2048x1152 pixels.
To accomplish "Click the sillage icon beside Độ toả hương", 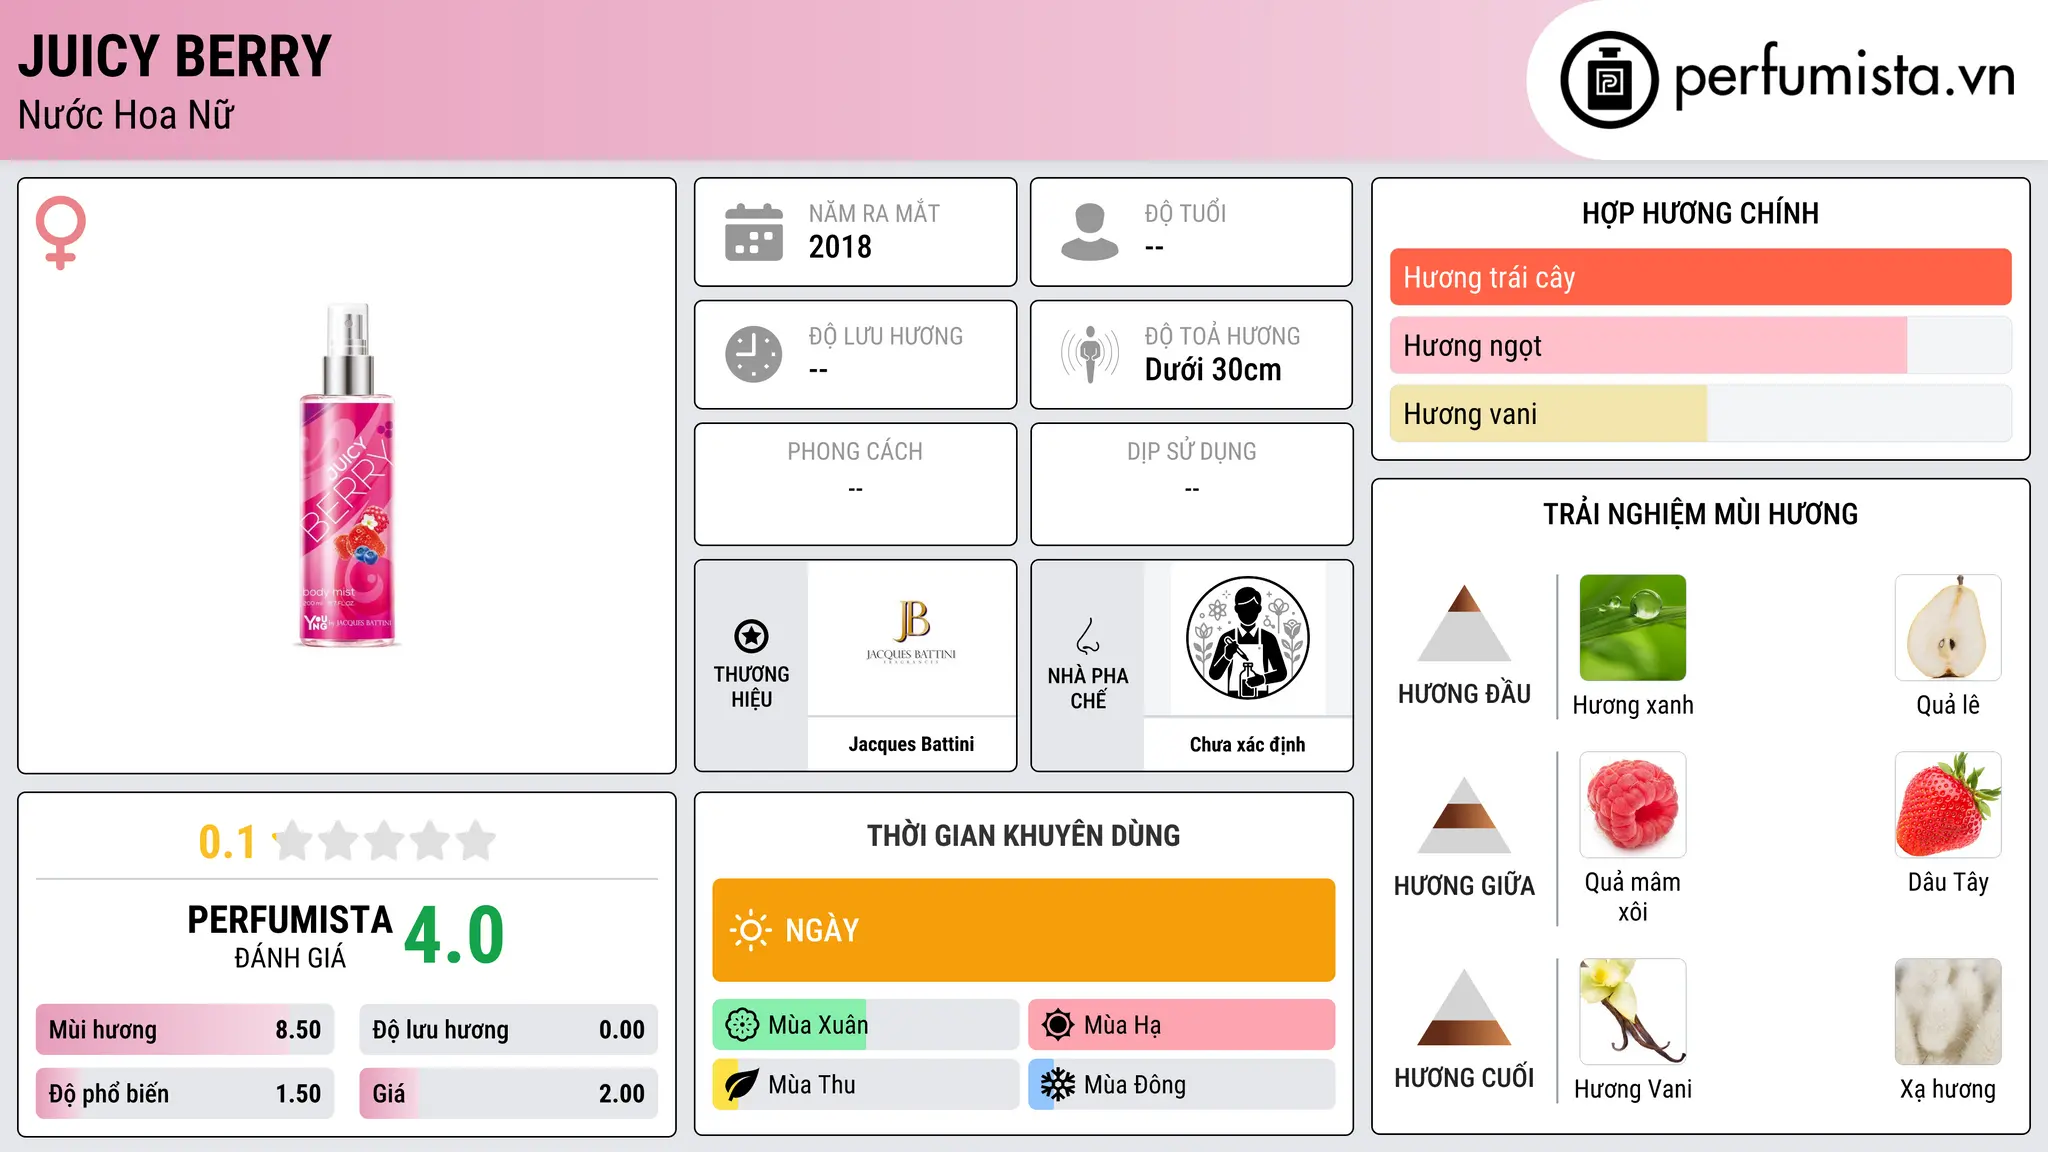I will pos(1090,354).
